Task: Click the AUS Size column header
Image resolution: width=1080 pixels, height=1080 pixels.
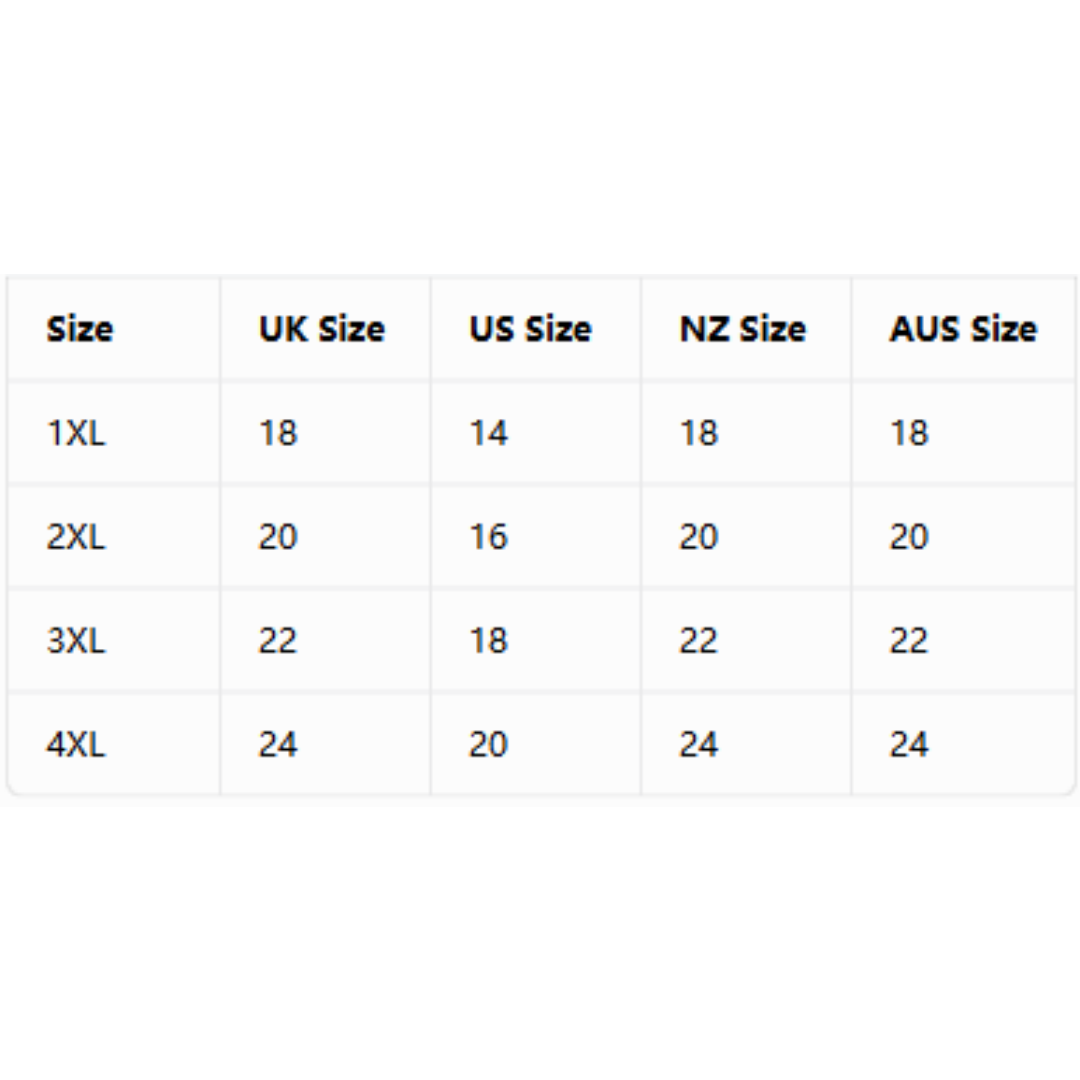Action: click(x=963, y=329)
